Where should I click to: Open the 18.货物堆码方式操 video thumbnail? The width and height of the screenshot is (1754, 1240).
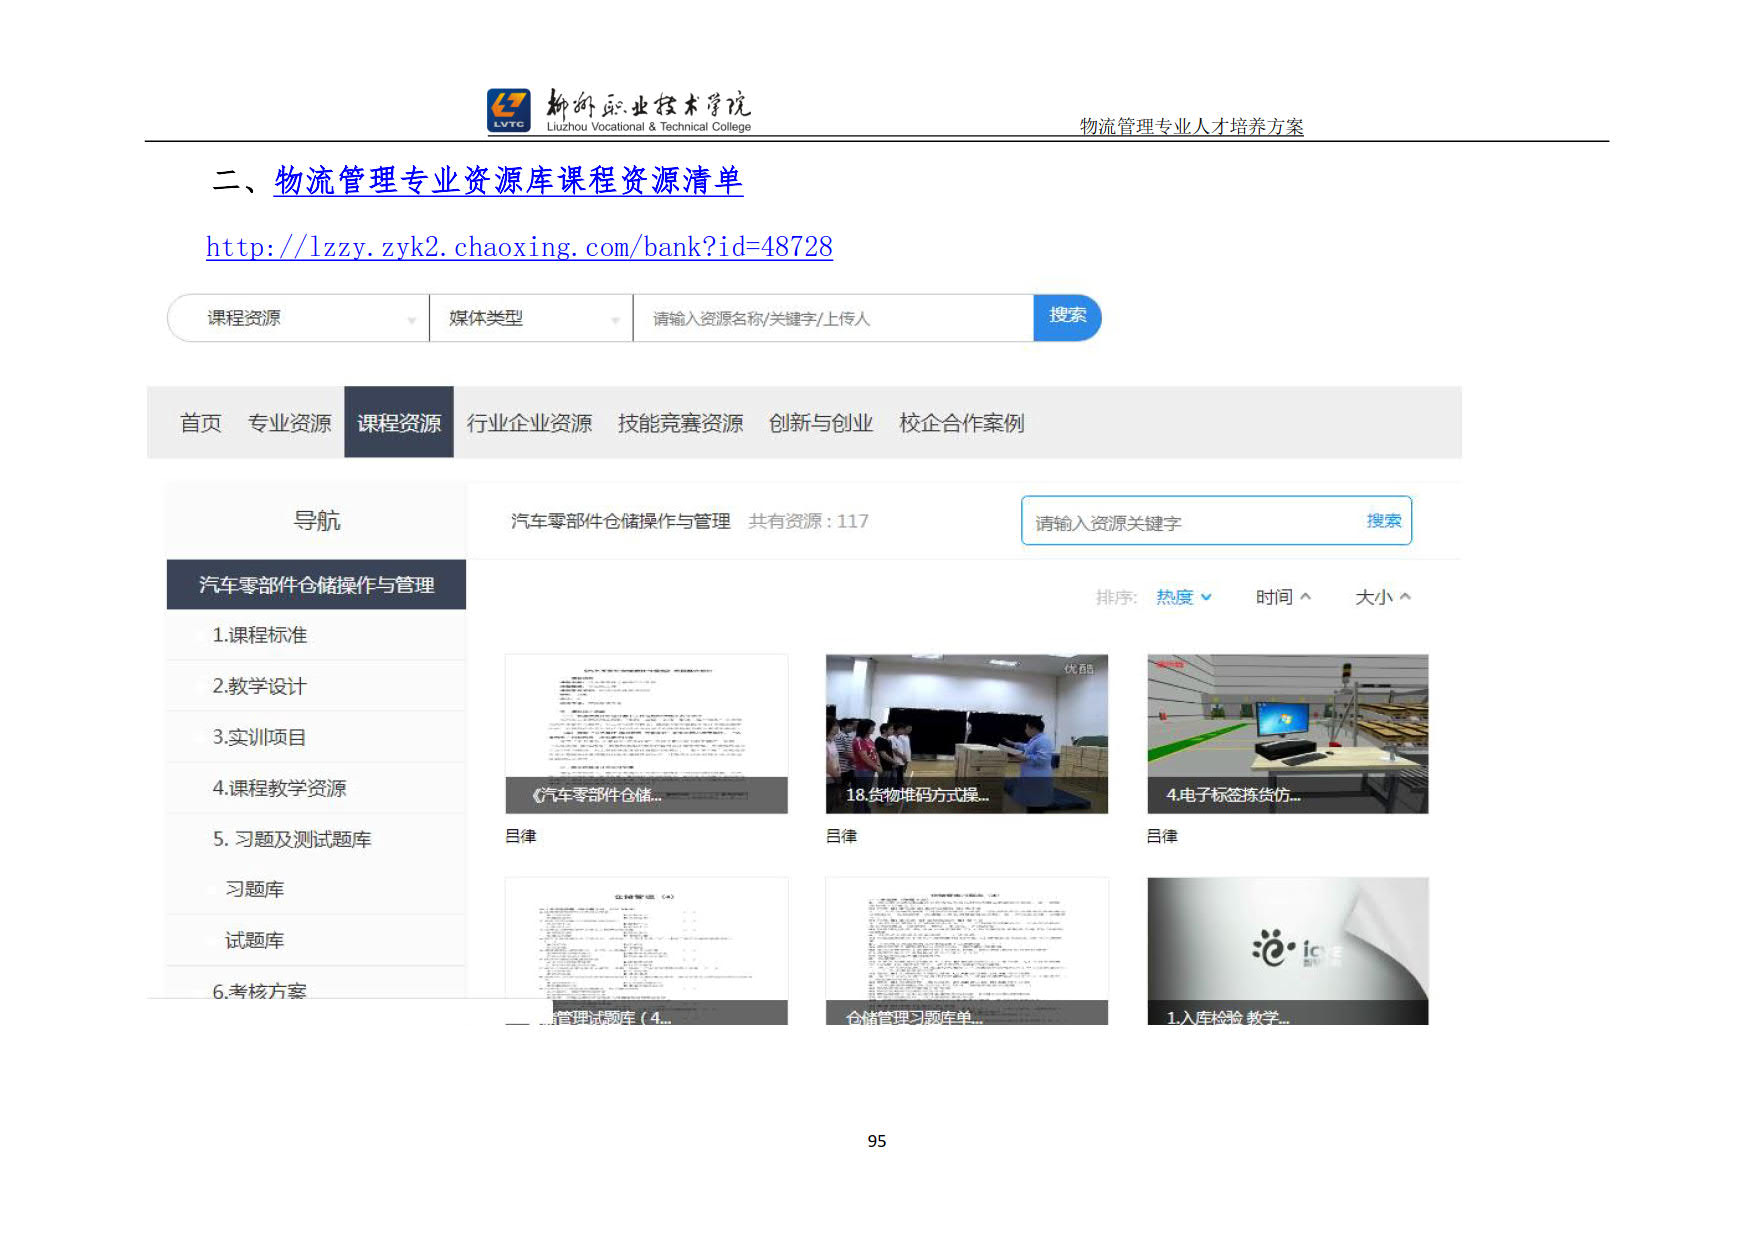coord(966,733)
